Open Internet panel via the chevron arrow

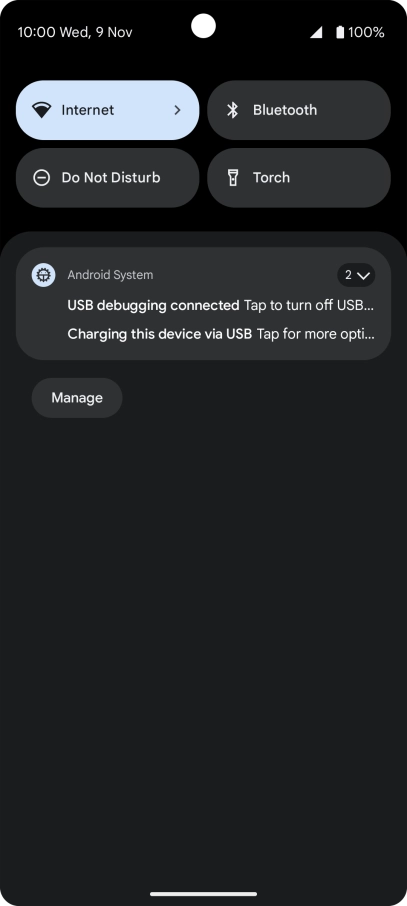177,110
